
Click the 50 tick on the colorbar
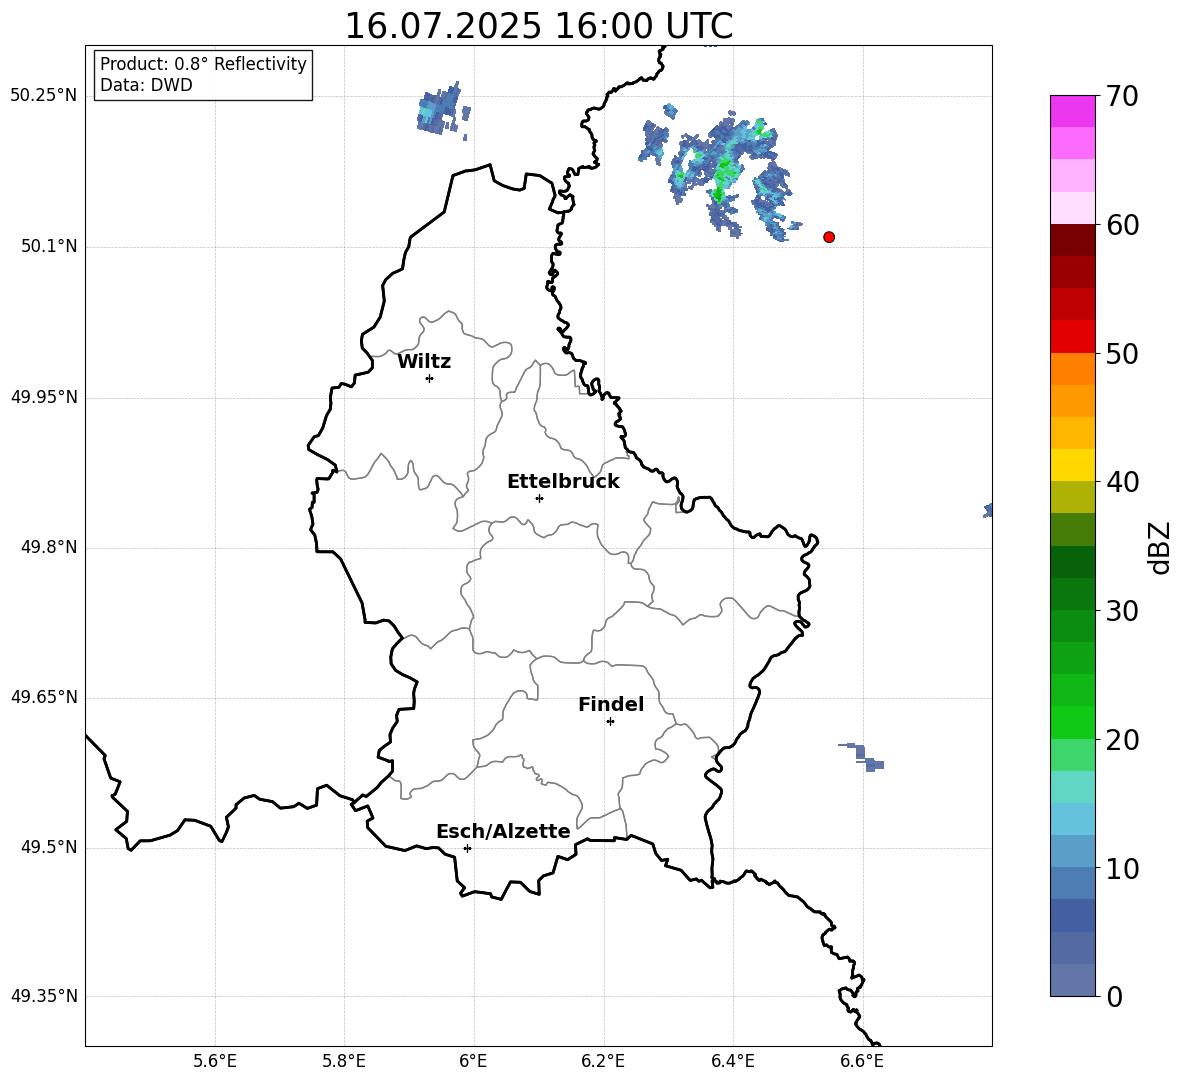coord(1122,353)
